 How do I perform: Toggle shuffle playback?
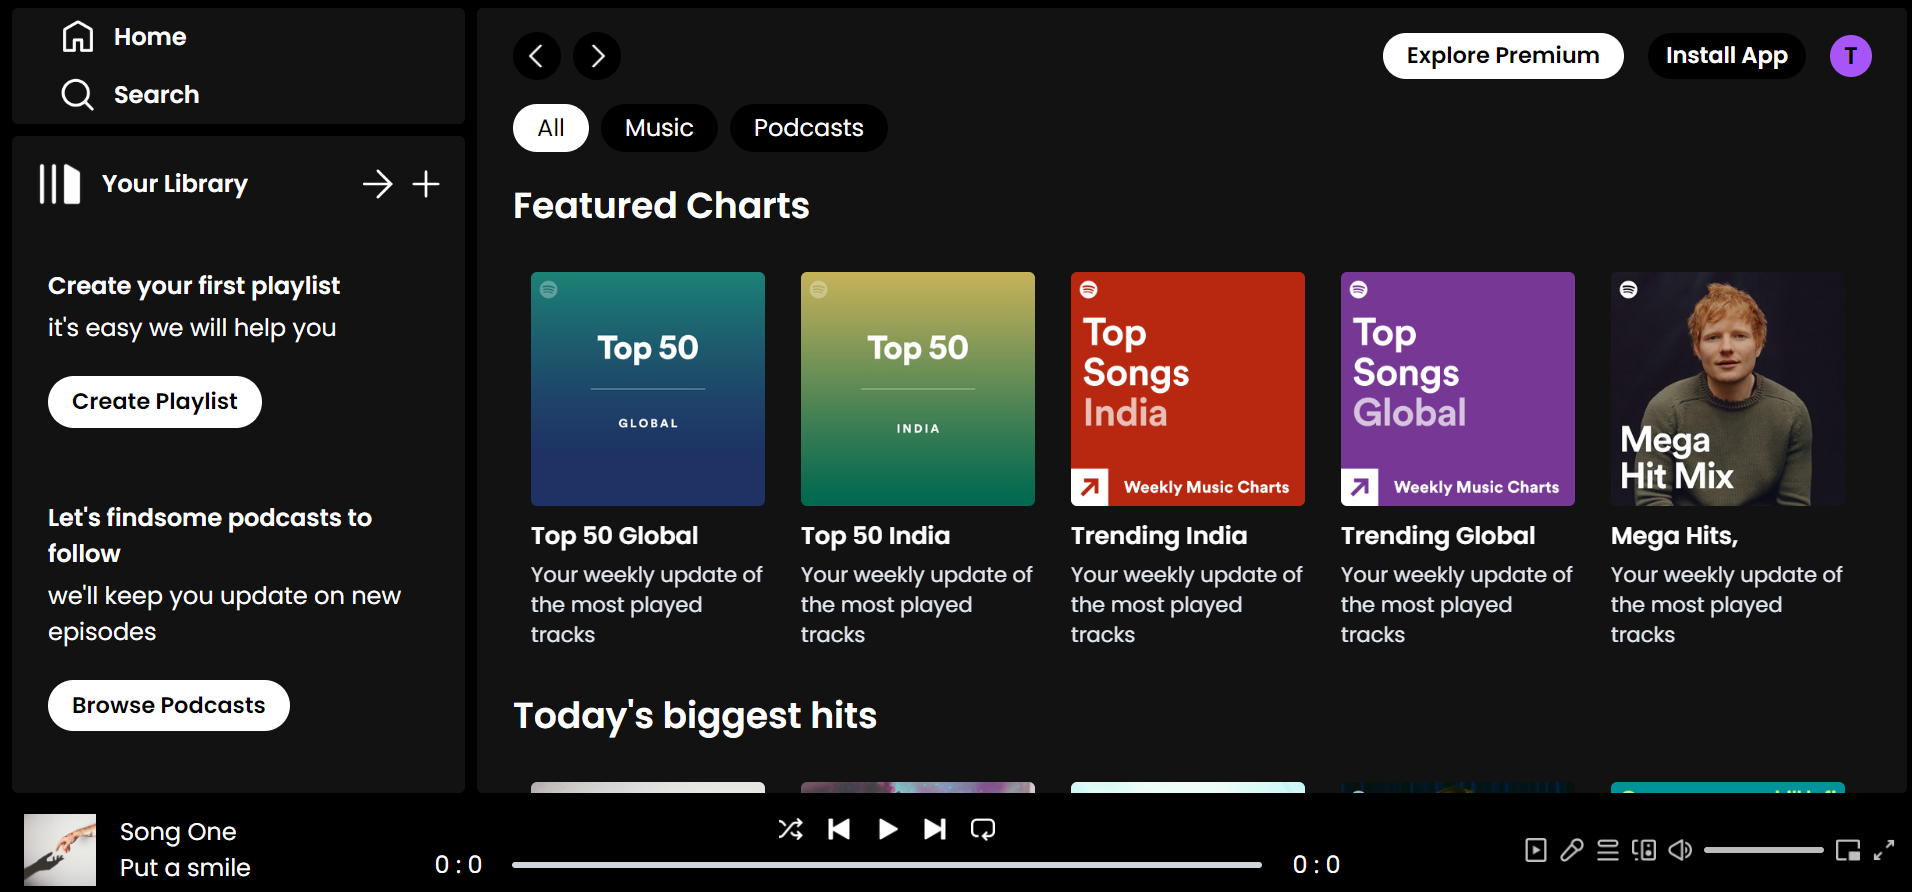pyautogui.click(x=791, y=829)
